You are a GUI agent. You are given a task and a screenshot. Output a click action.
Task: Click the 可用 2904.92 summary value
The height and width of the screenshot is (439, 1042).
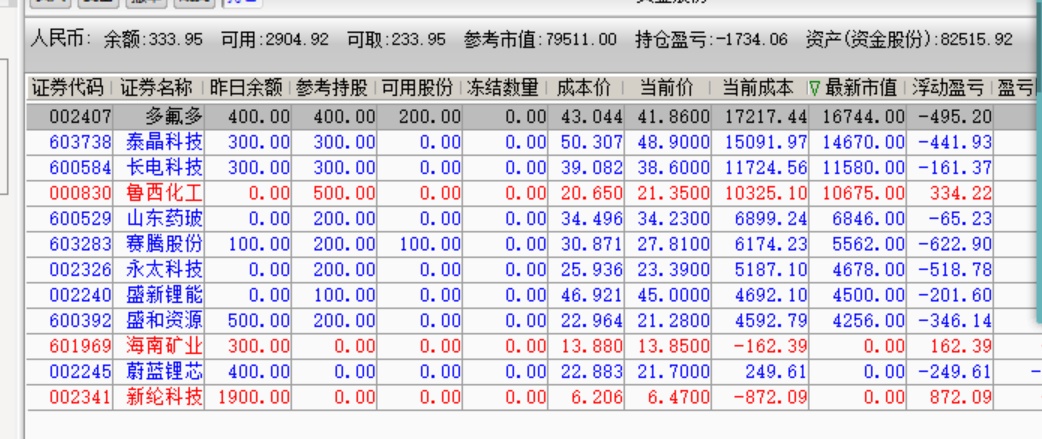point(274,39)
